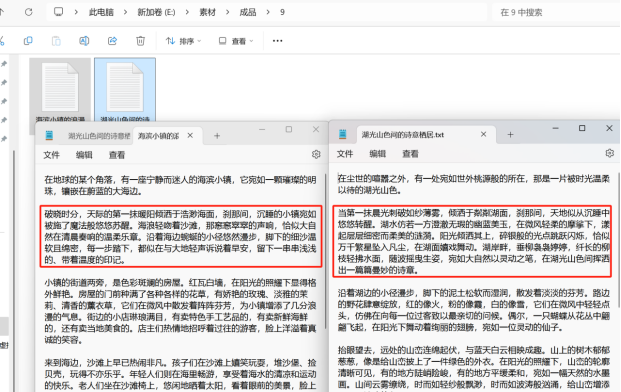The height and width of the screenshot is (392, 621).
Task: Click the computer monitor icon in address bar
Action: [59, 12]
